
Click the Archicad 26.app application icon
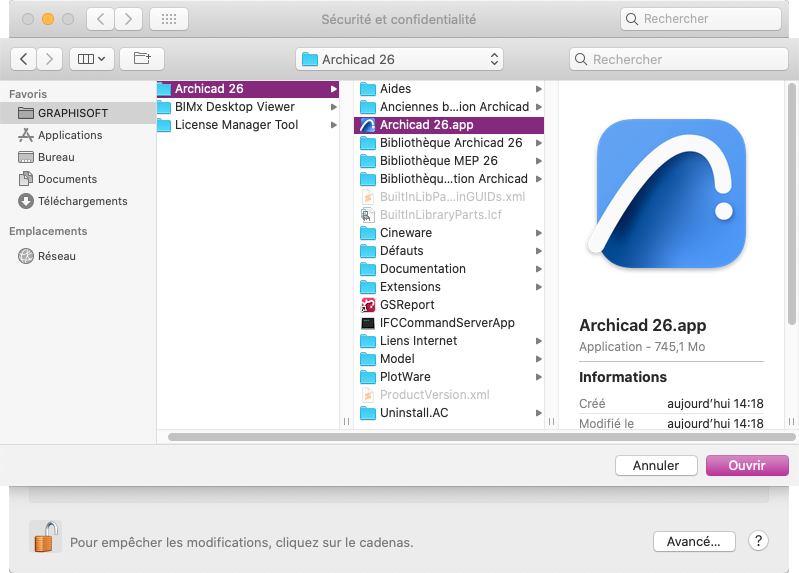(x=367, y=125)
